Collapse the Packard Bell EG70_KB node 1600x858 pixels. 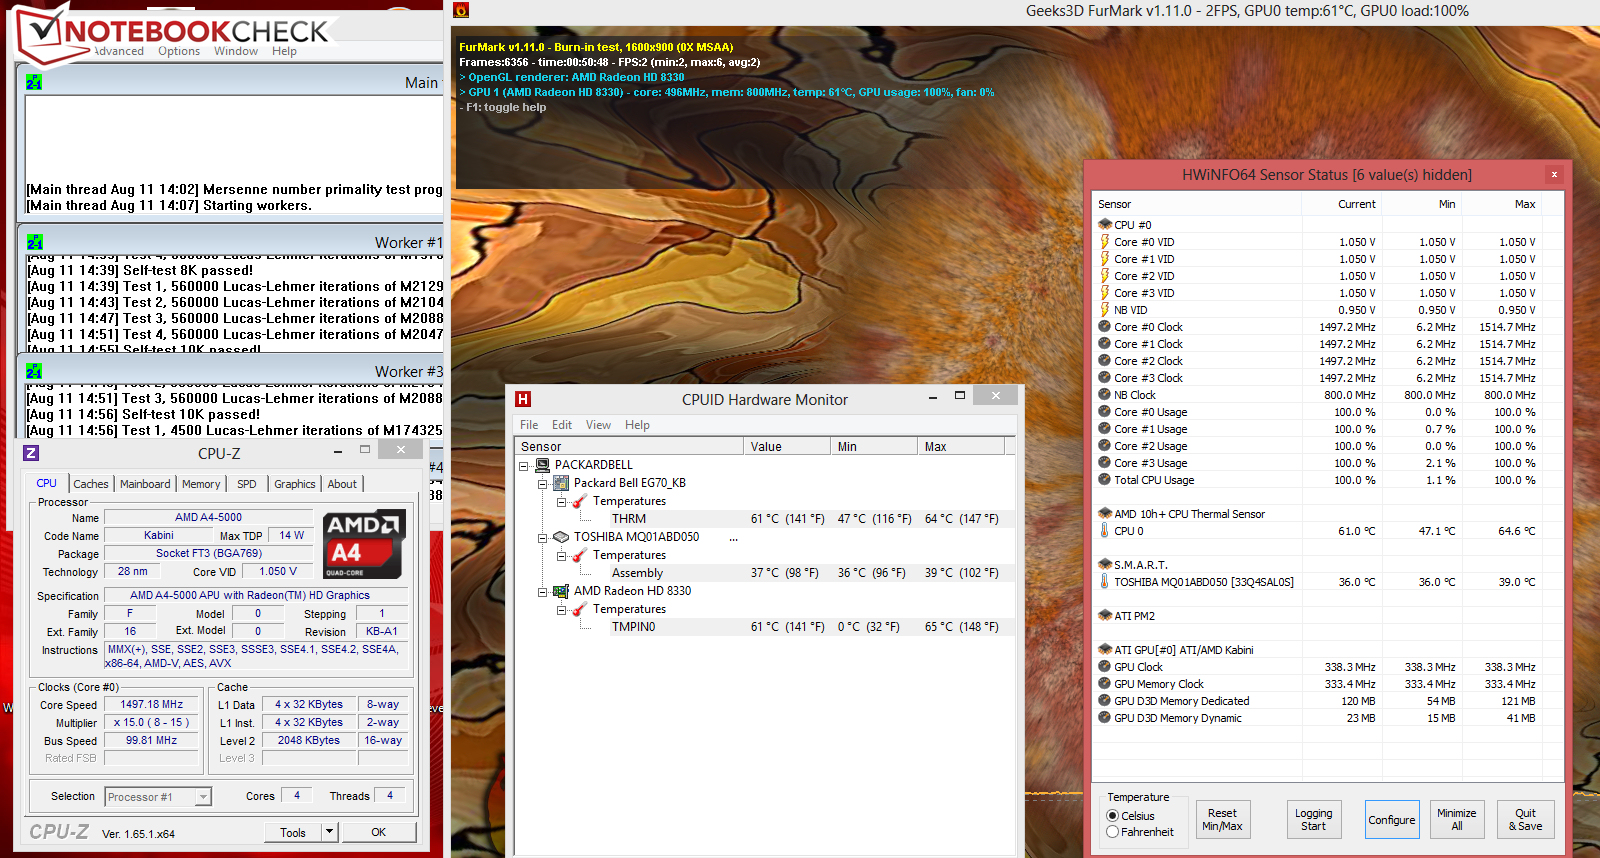[x=543, y=484]
